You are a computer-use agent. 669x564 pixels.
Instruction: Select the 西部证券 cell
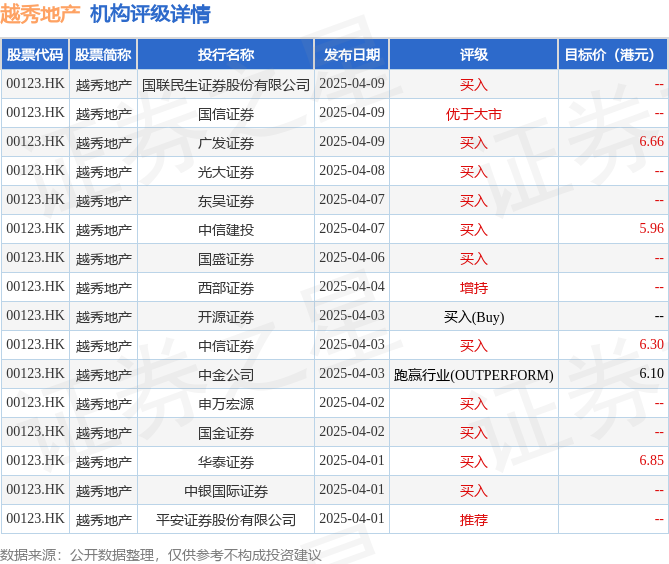click(x=226, y=288)
